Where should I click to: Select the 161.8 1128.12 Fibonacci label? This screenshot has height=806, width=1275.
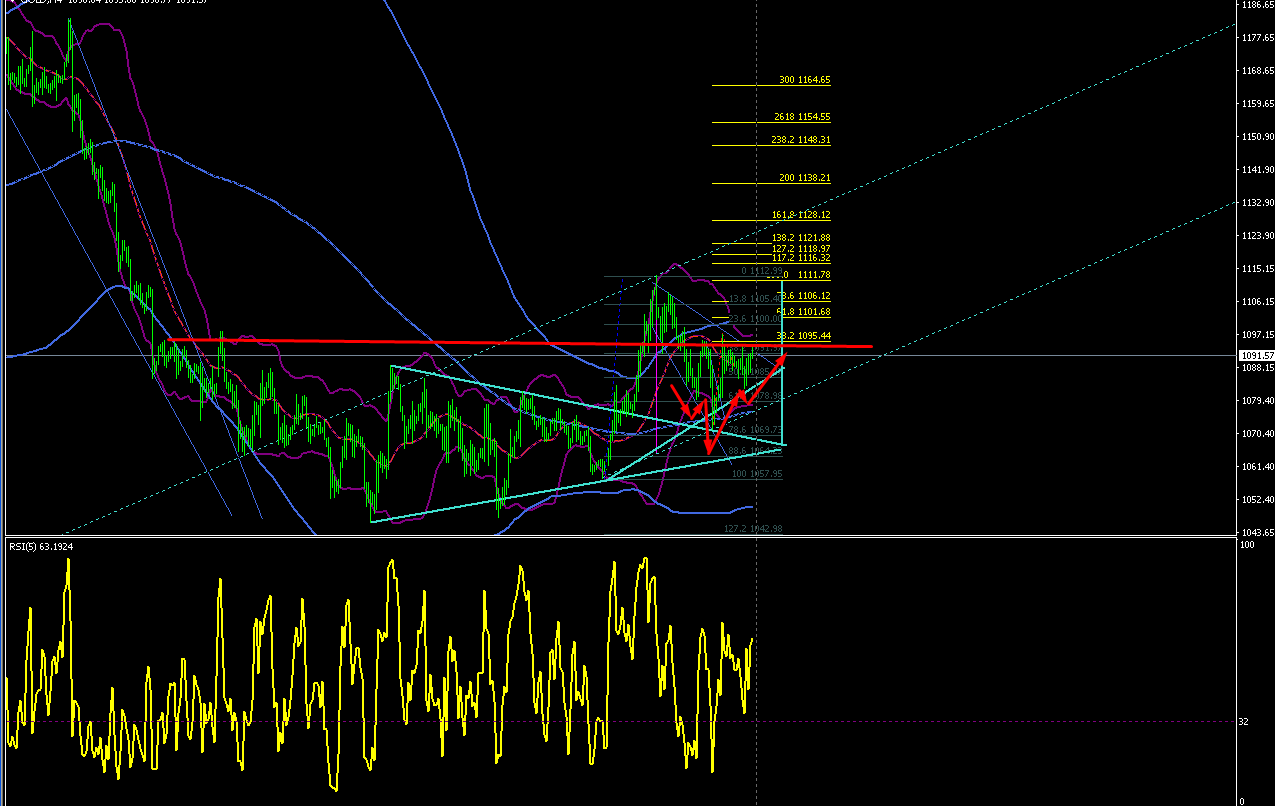[x=802, y=215]
